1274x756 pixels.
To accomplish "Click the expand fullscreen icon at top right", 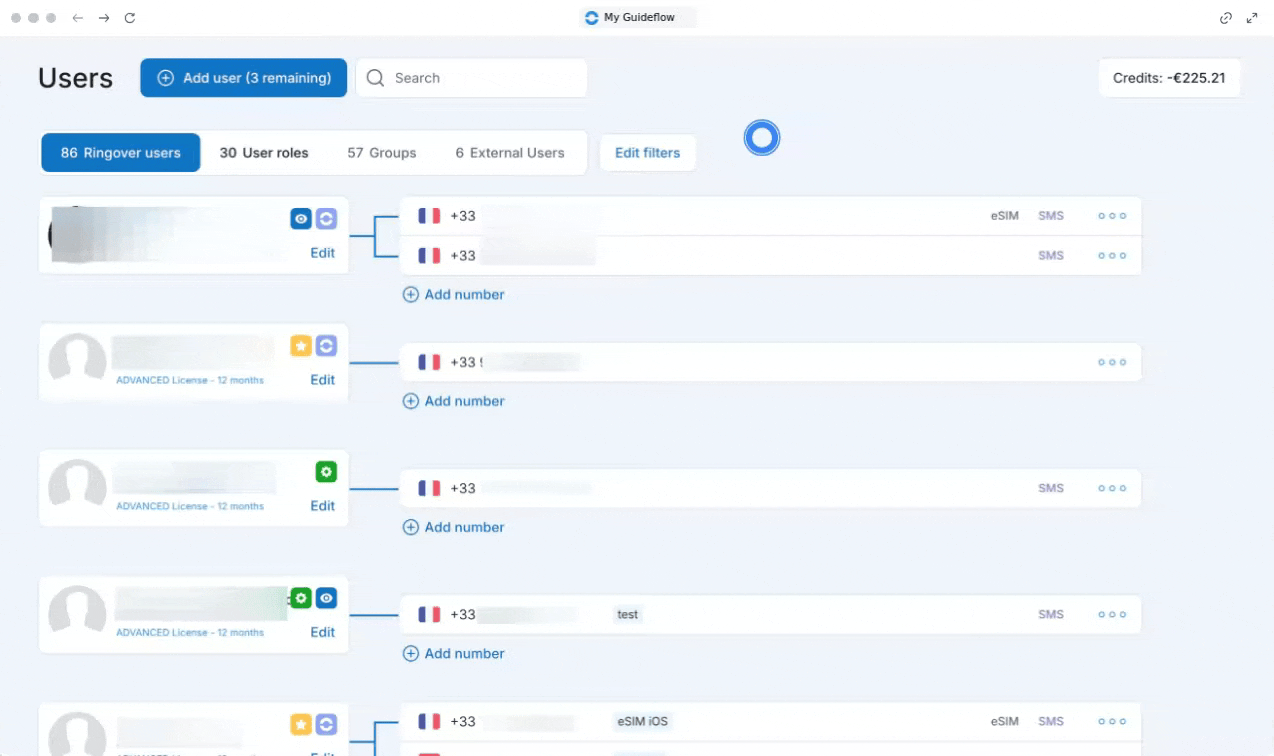I will click(1252, 18).
